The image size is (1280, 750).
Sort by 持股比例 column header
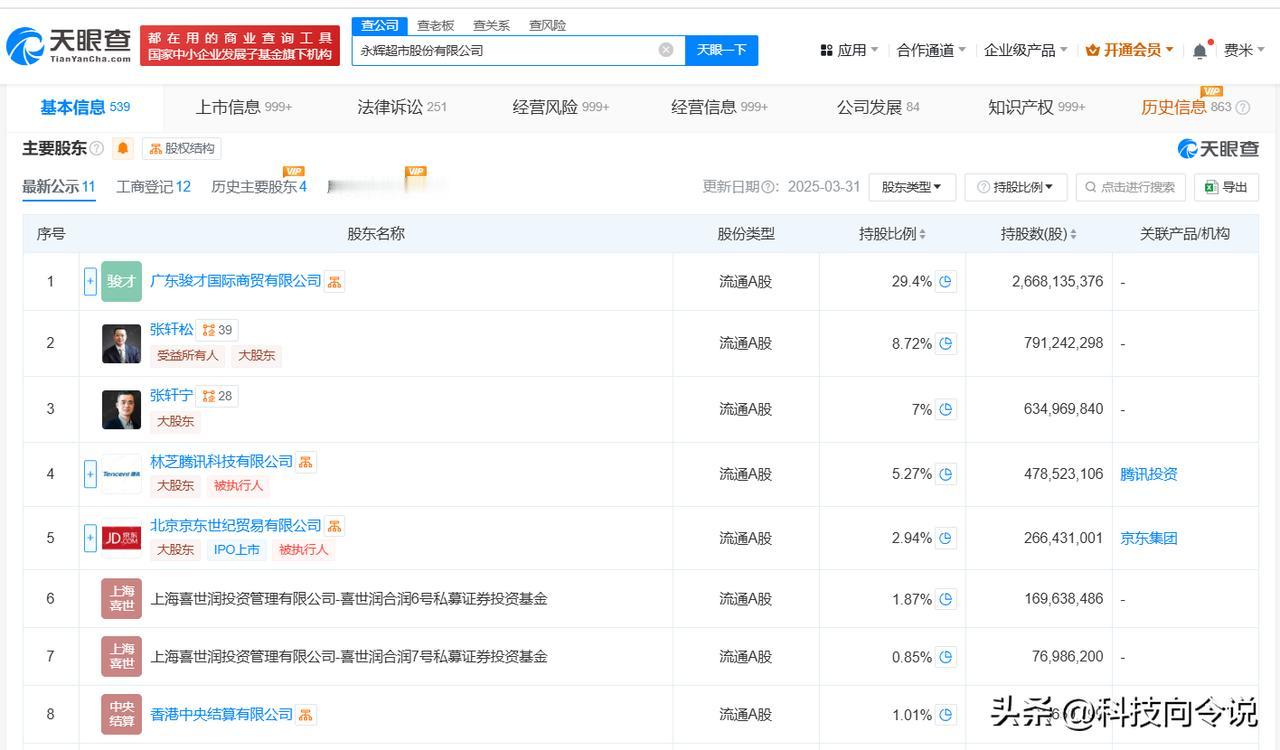click(x=892, y=234)
